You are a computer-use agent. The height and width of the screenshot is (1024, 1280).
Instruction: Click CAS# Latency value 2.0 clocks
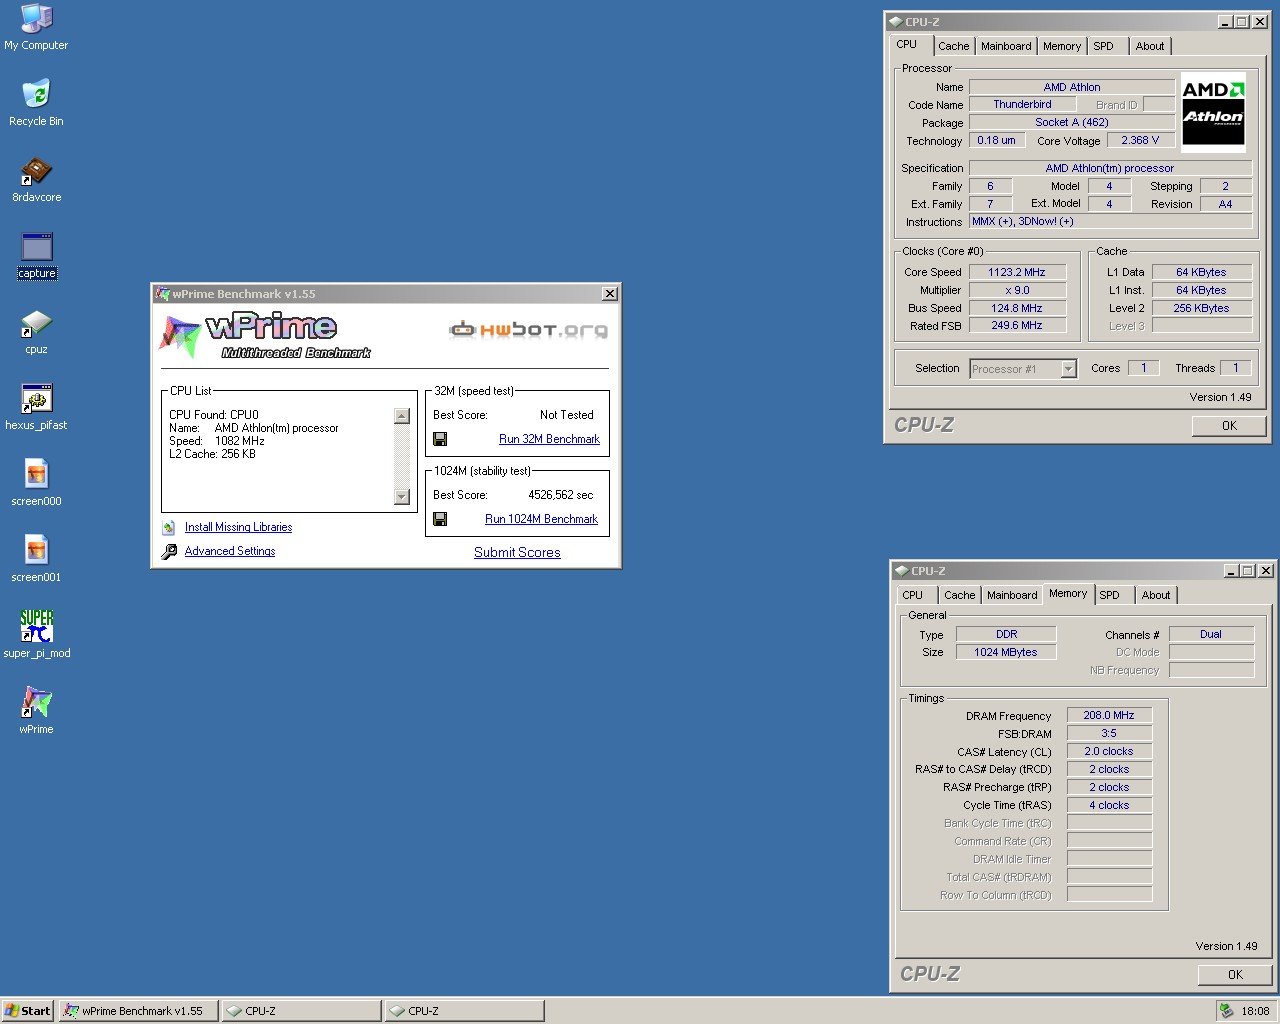click(x=1109, y=751)
